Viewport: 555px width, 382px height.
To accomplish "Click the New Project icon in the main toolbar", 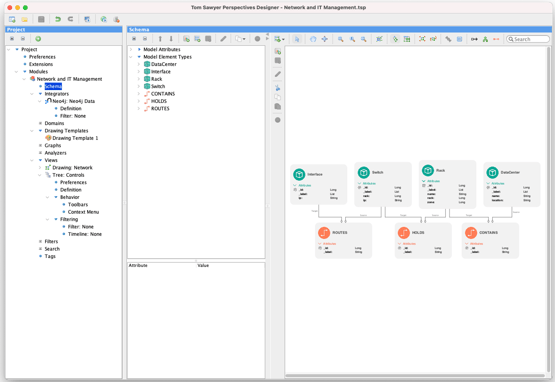I will point(12,19).
